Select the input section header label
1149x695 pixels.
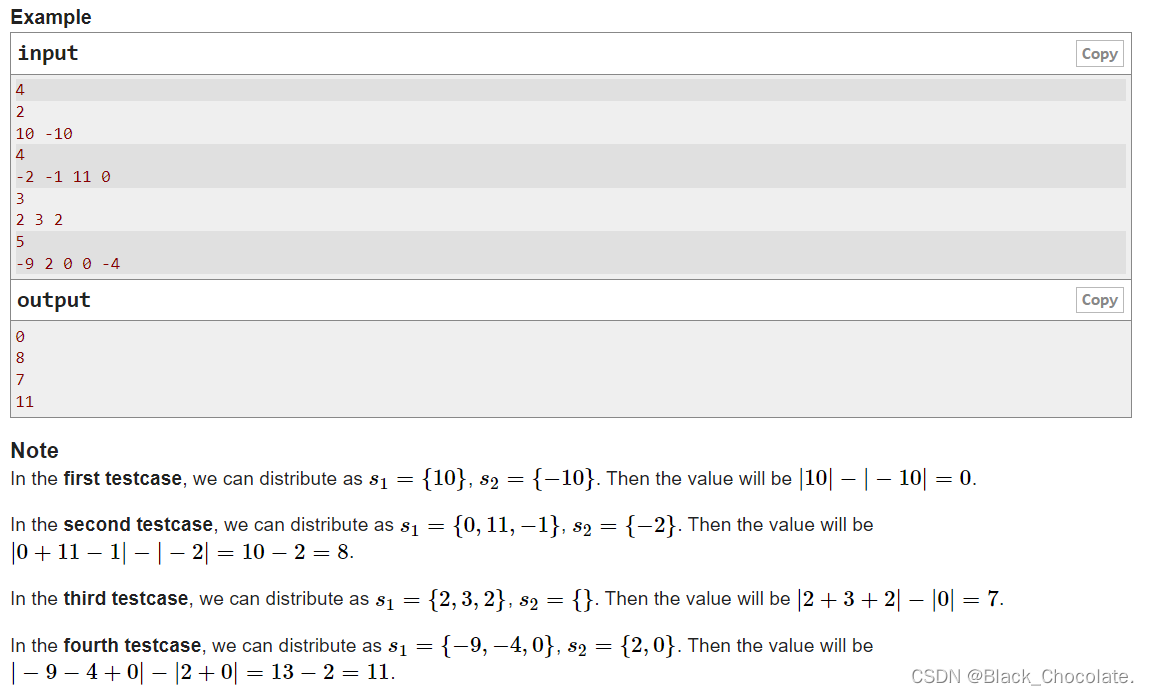click(47, 53)
